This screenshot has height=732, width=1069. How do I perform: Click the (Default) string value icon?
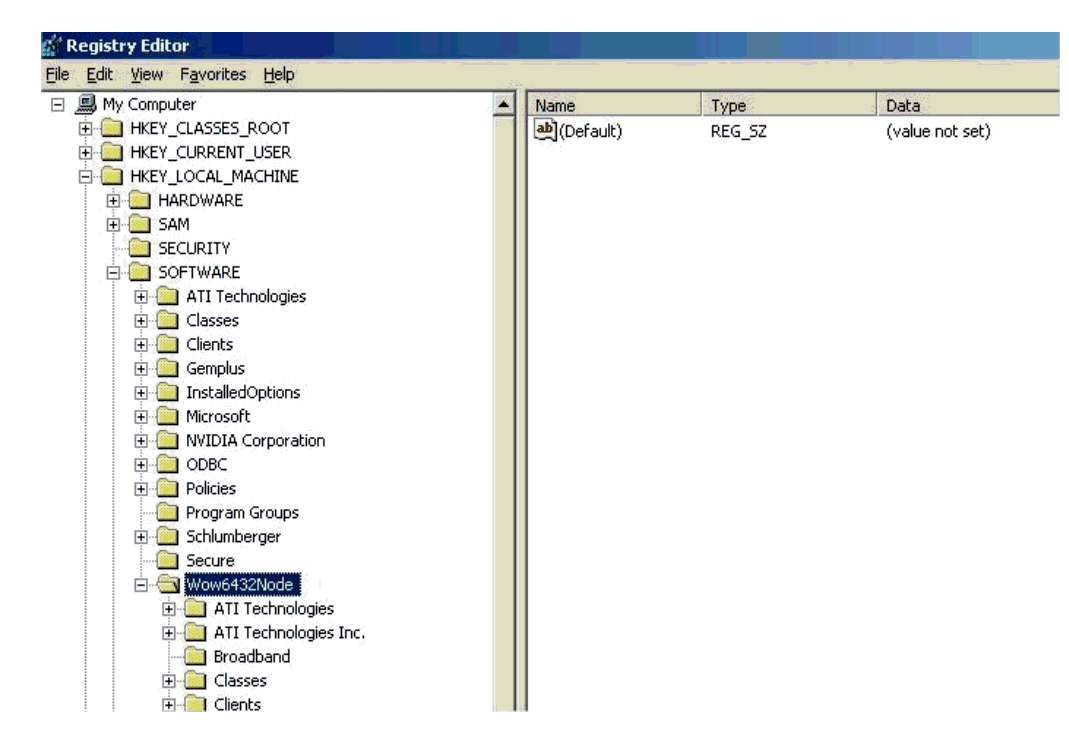545,130
